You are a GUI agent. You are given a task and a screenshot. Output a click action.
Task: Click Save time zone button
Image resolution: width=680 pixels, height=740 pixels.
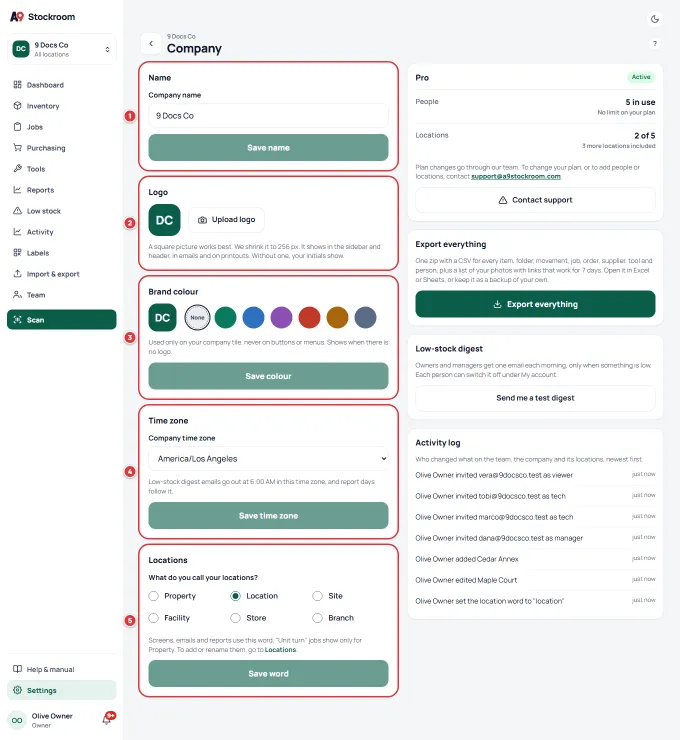coord(269,516)
